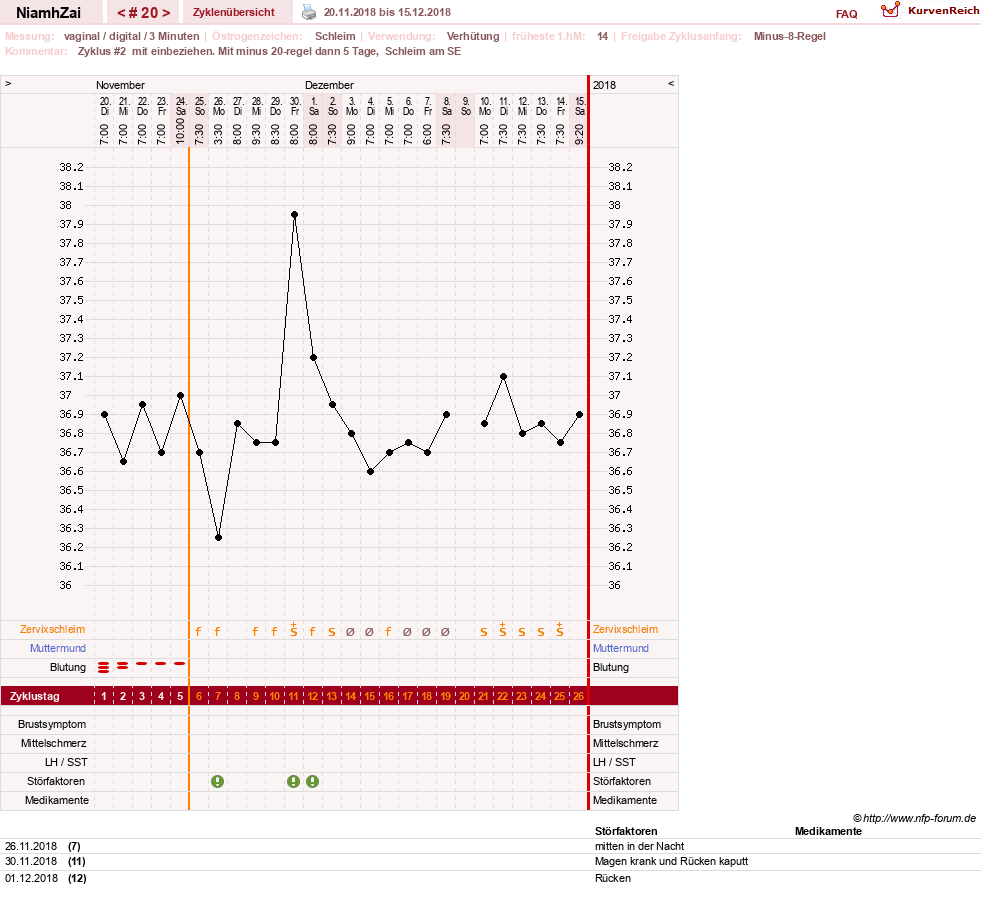The image size is (981, 910).
Task: Click the note 'mitten in der Nacht'
Action: click(x=639, y=846)
